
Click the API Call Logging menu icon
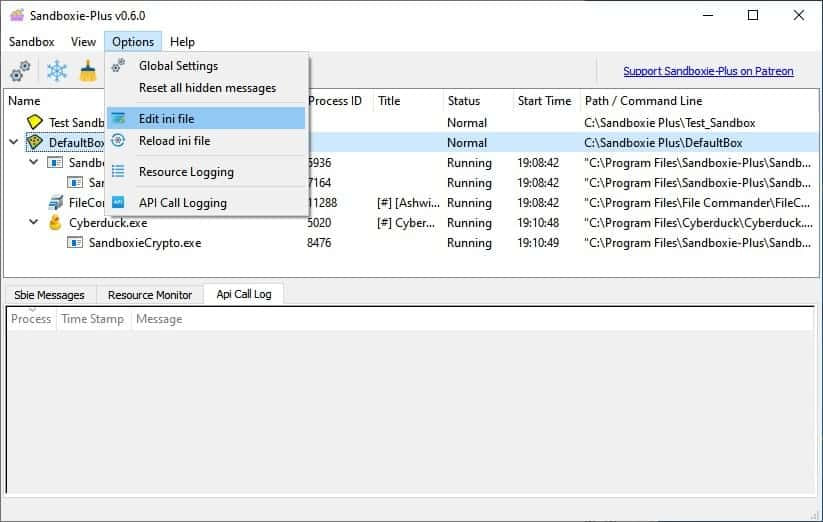tap(119, 203)
